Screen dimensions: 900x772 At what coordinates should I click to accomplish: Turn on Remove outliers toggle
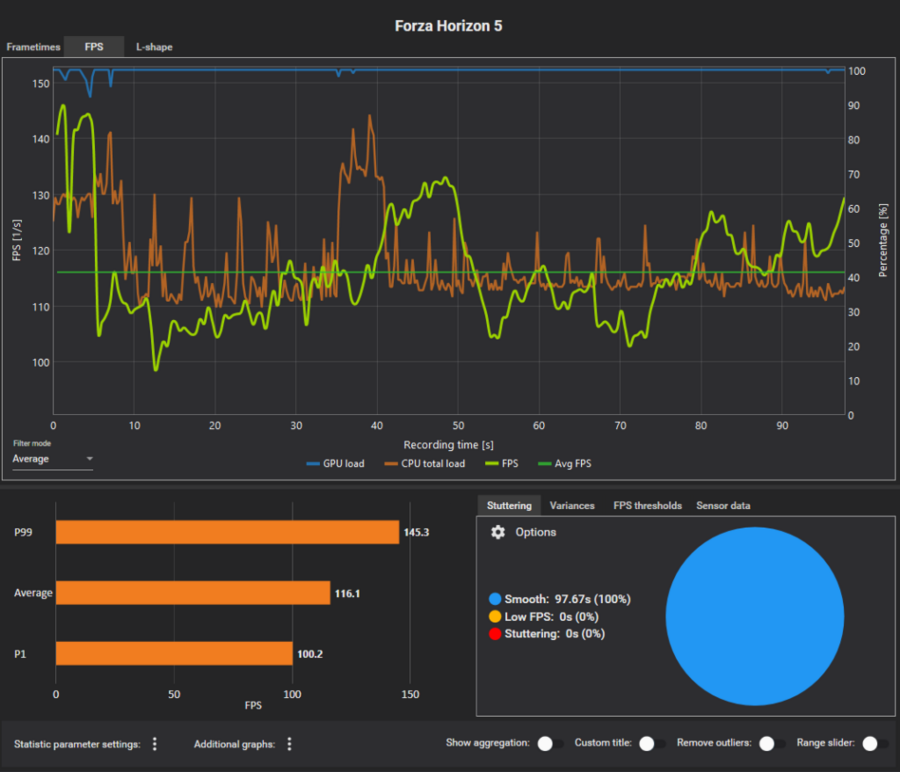(x=771, y=744)
